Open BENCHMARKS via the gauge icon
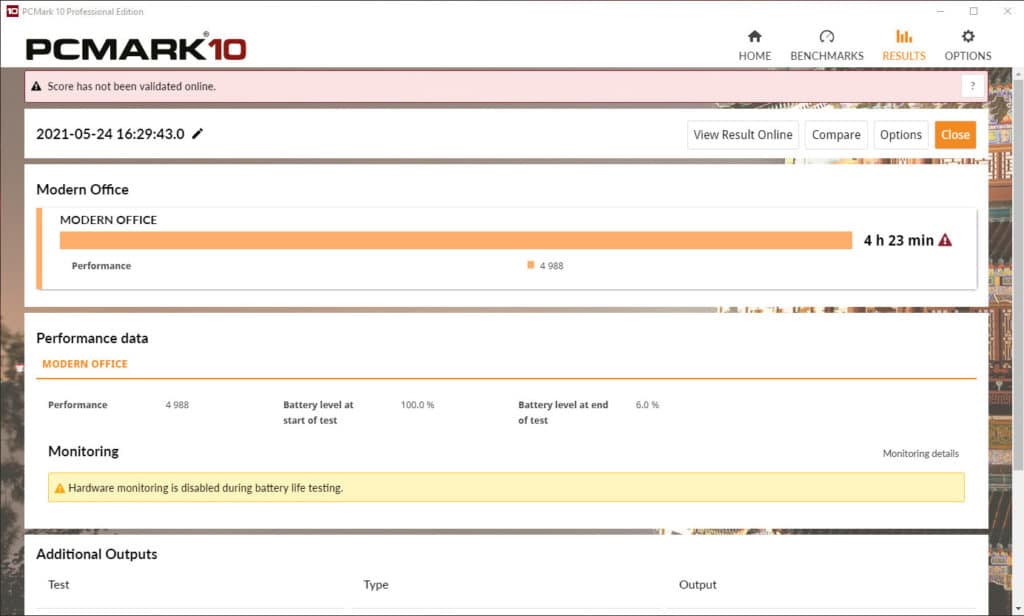 tap(826, 36)
